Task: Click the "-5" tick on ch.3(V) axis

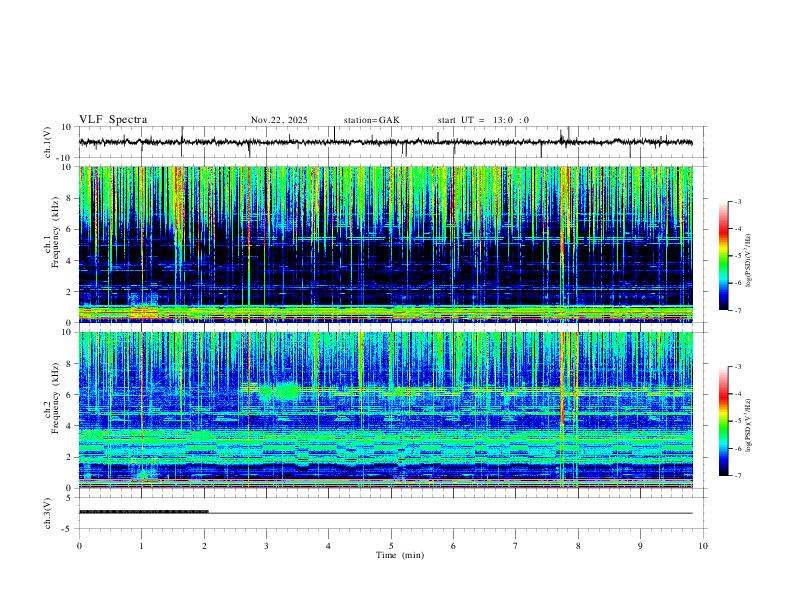Action: click(67, 529)
